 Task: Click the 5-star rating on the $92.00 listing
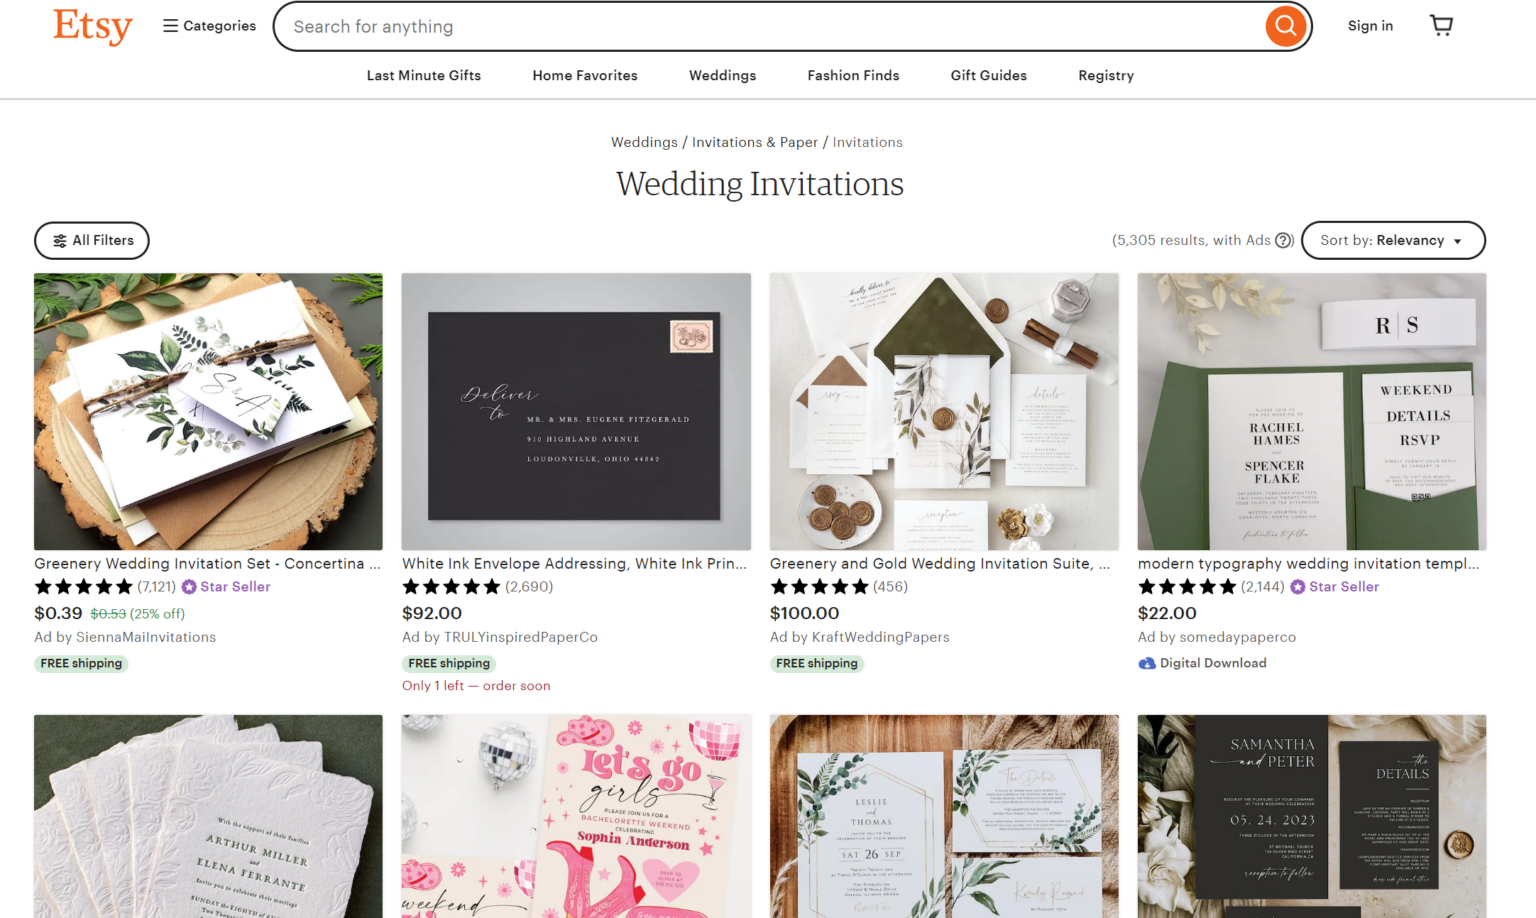(x=452, y=586)
